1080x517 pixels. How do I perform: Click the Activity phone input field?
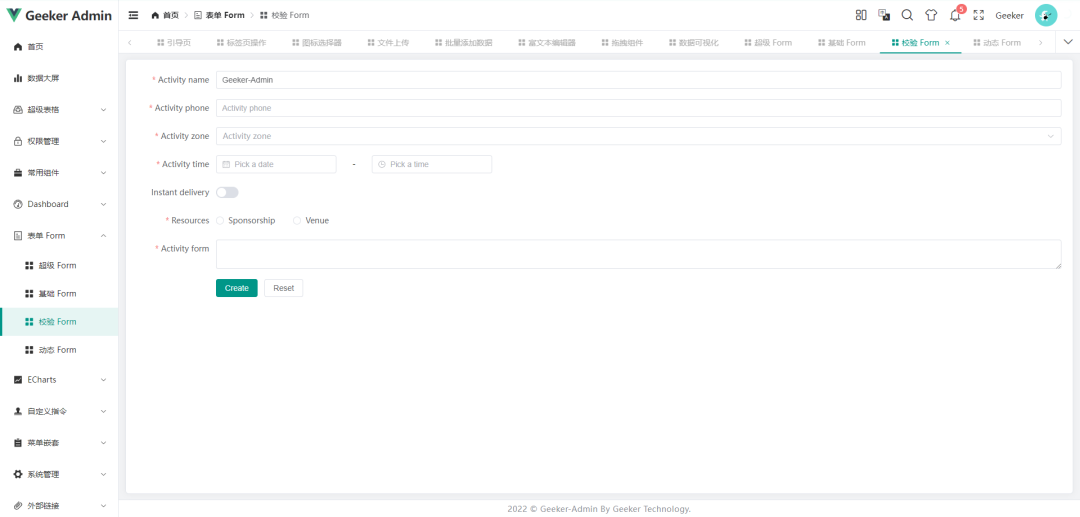point(638,108)
